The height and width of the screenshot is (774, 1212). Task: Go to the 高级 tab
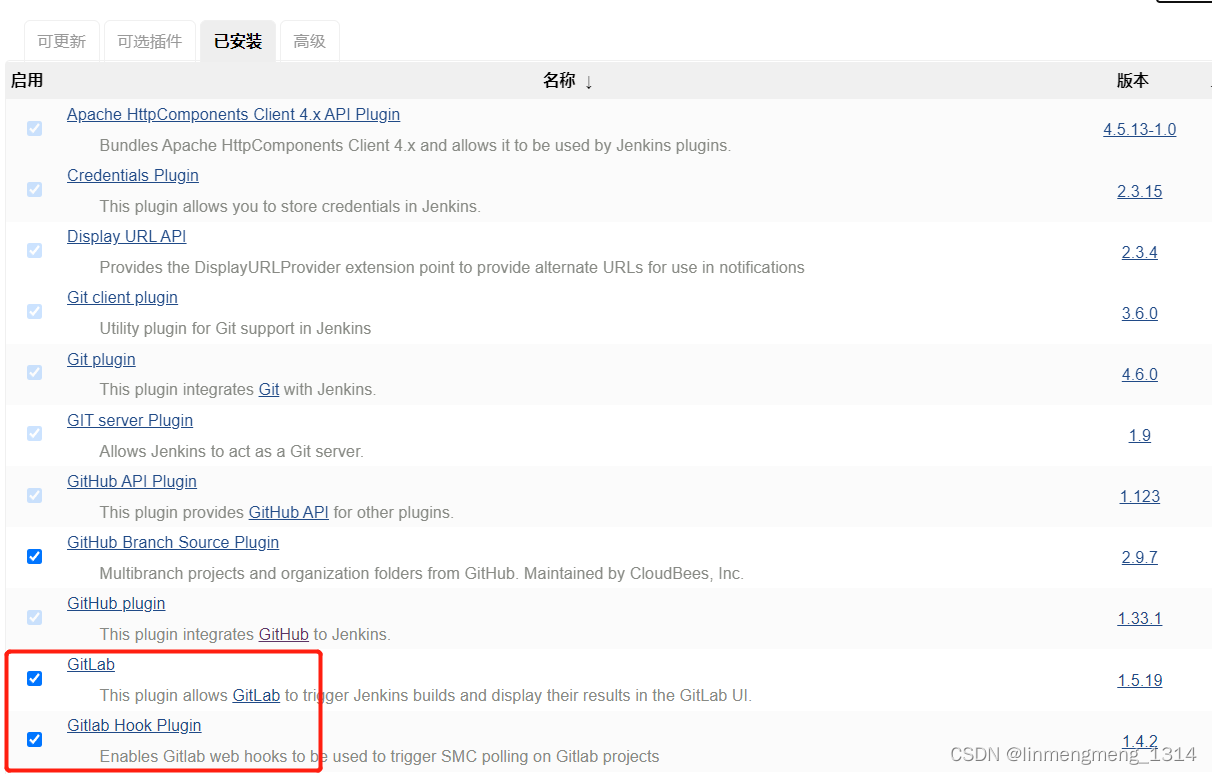point(310,41)
